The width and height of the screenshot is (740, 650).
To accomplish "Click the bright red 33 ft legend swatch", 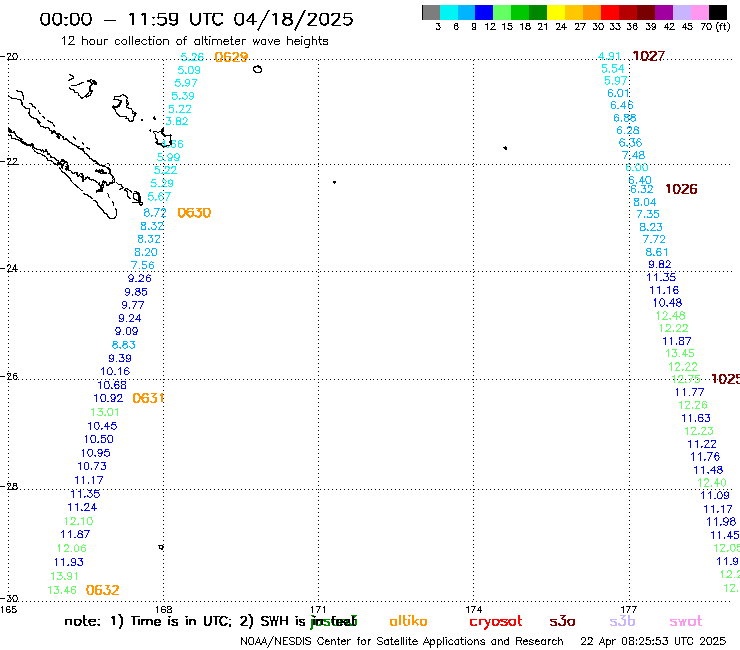I will click(609, 12).
